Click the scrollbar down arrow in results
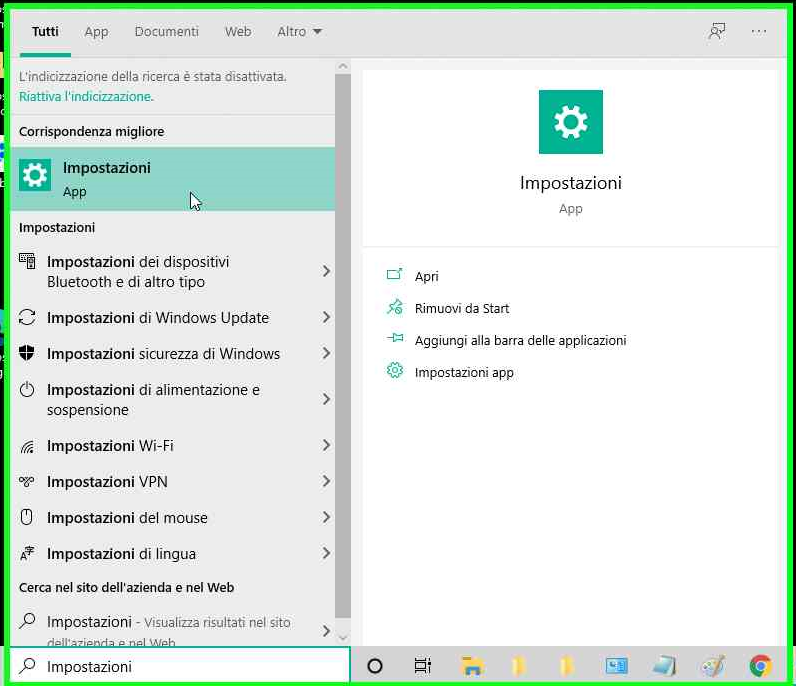The width and height of the screenshot is (796, 686). (x=343, y=637)
